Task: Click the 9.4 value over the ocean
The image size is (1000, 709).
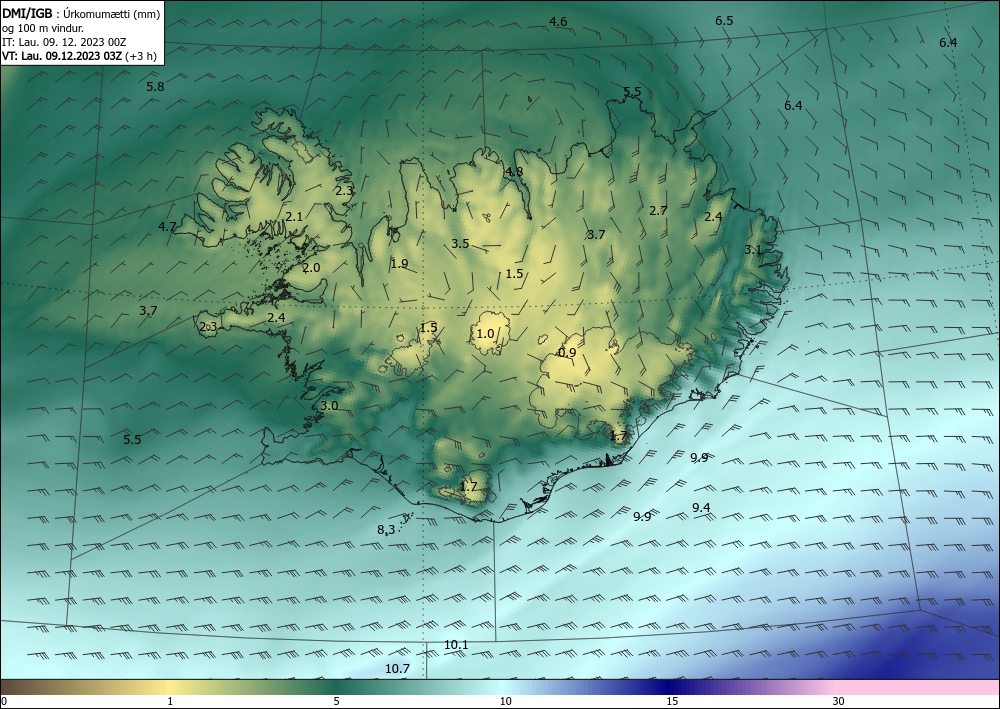Action: [702, 508]
